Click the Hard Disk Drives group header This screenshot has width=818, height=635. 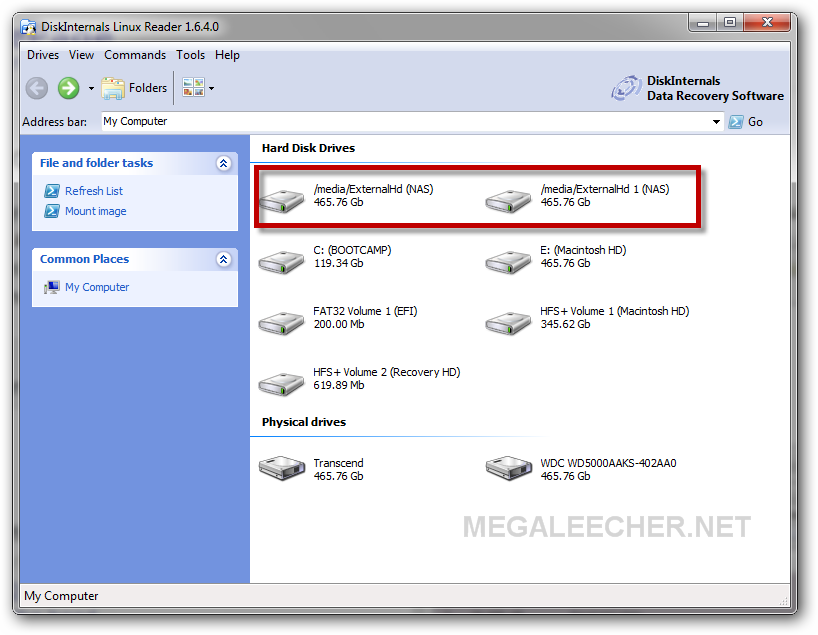click(308, 148)
